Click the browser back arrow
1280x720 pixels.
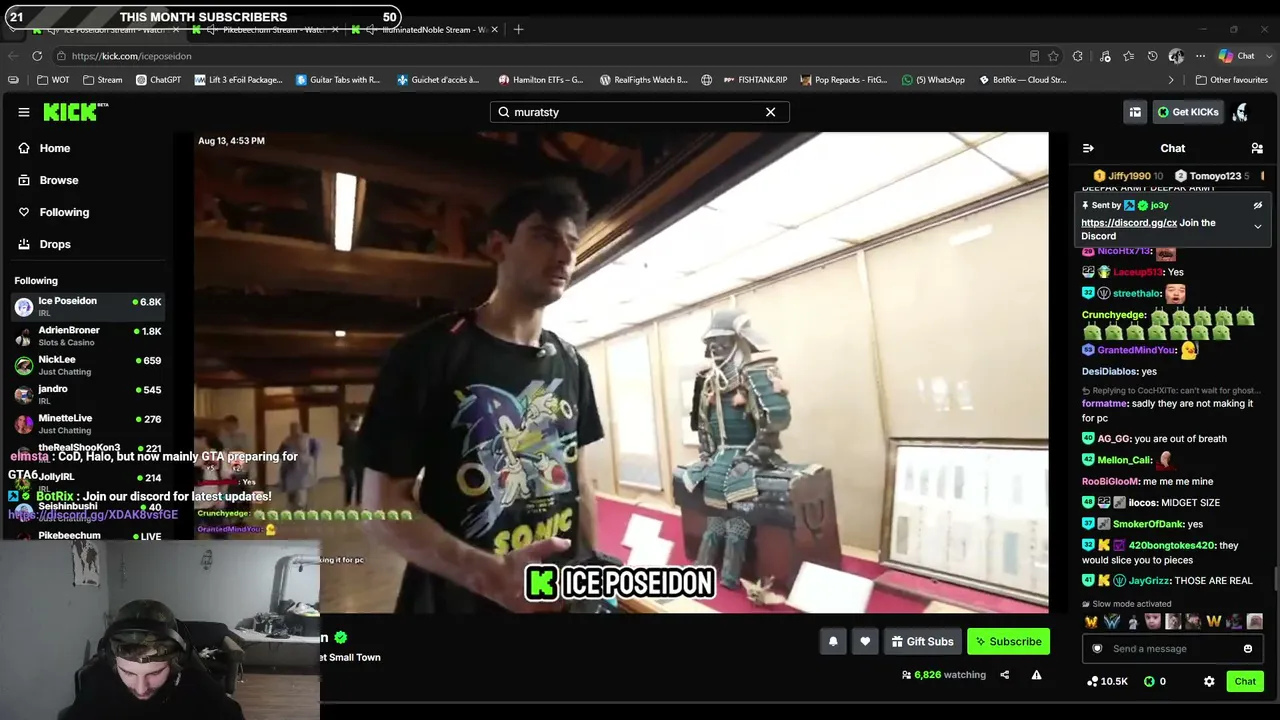coord(13,56)
